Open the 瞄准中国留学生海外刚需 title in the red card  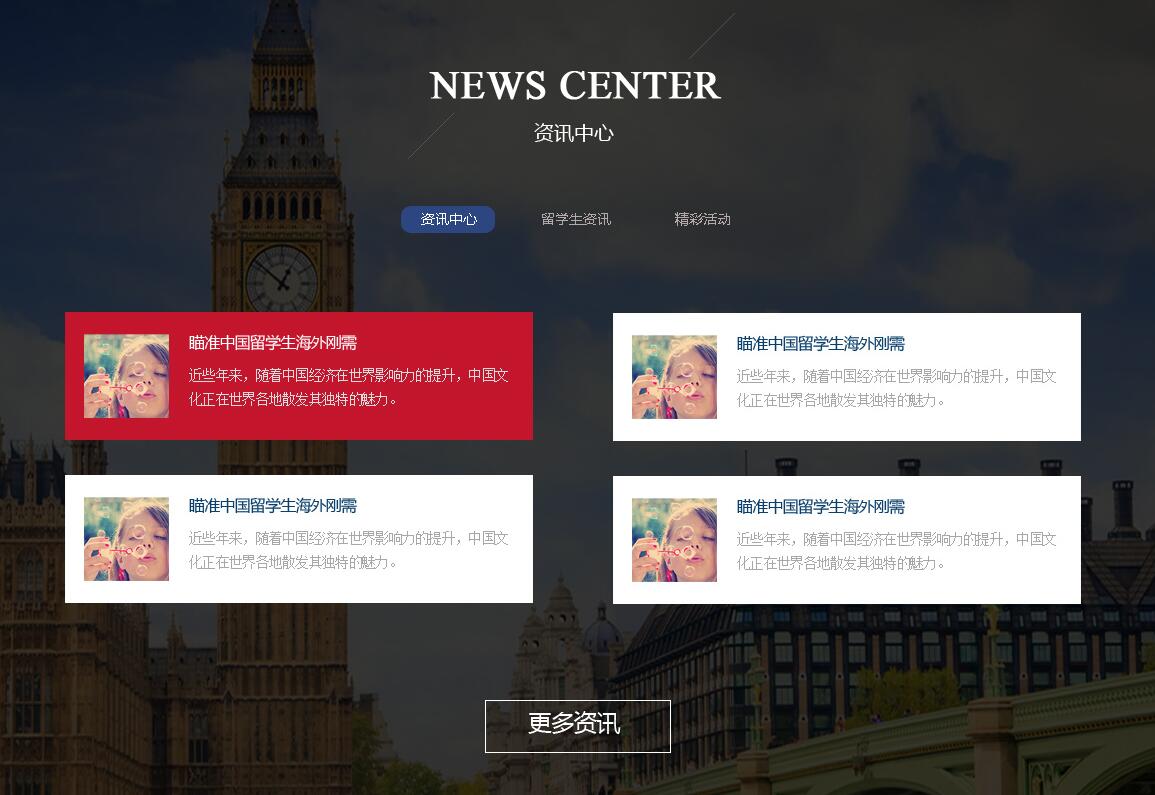(273, 343)
